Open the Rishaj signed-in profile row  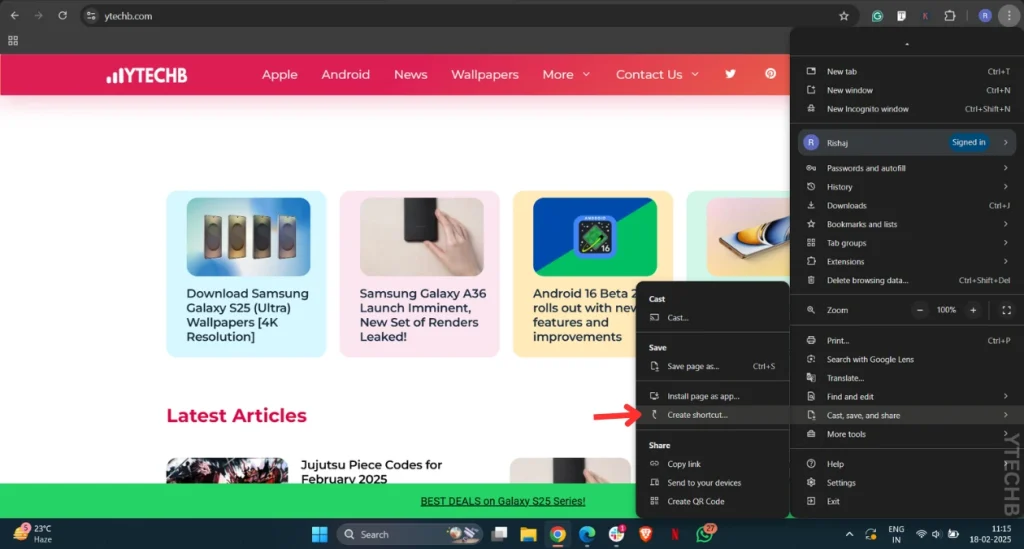tap(906, 142)
